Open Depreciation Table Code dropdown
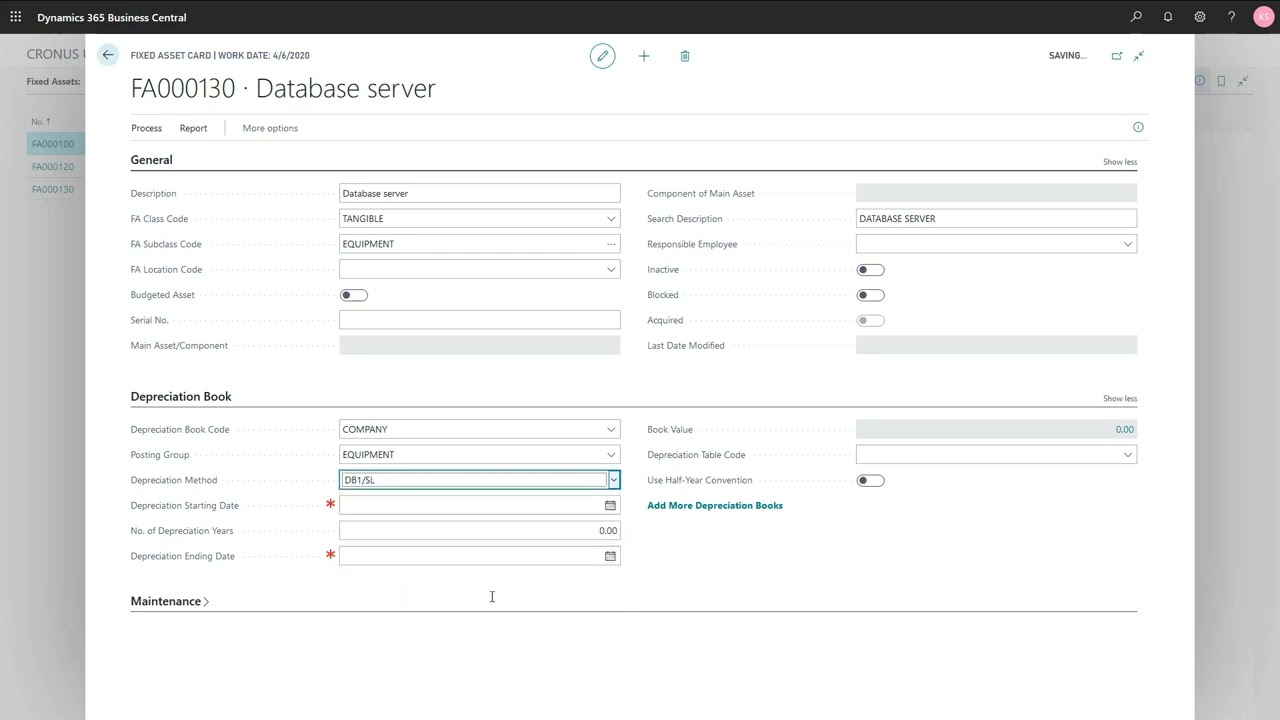The image size is (1280, 720). coord(1127,455)
